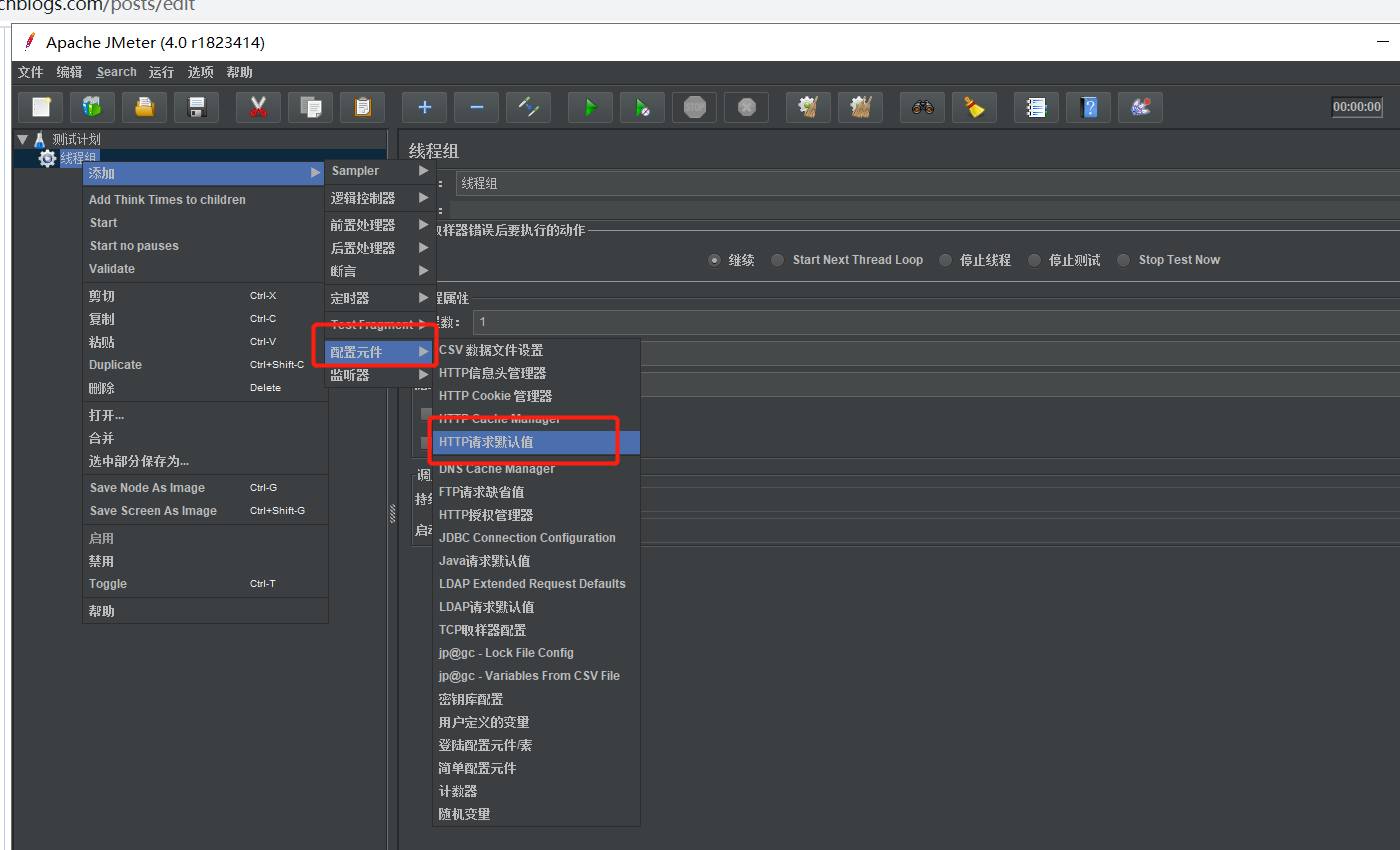Select the 停止线程 radio button
Image resolution: width=1400 pixels, height=850 pixels.
[x=945, y=260]
